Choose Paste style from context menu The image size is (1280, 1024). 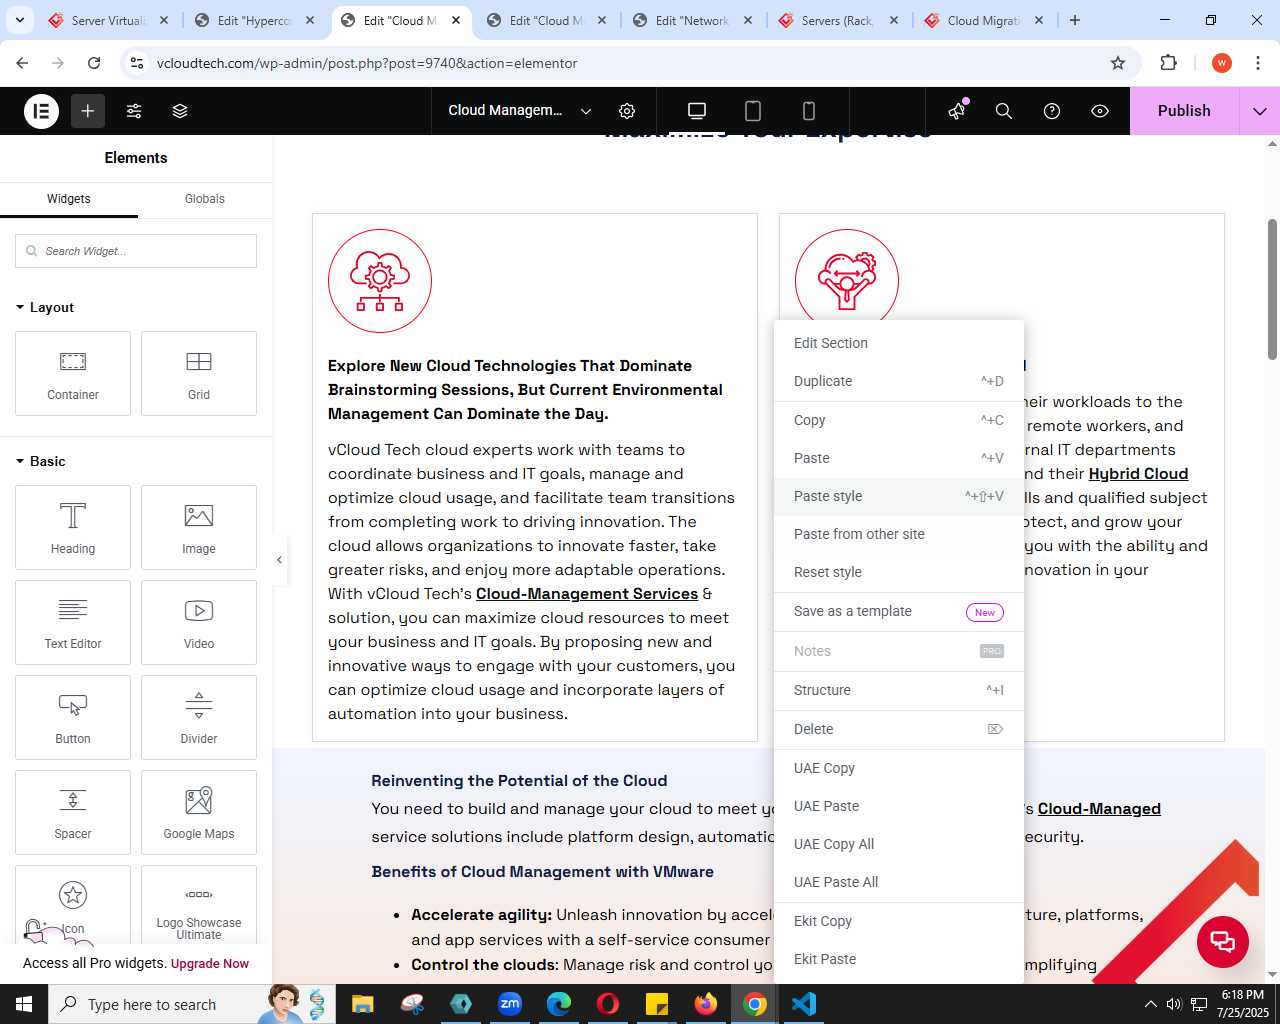tap(899, 496)
